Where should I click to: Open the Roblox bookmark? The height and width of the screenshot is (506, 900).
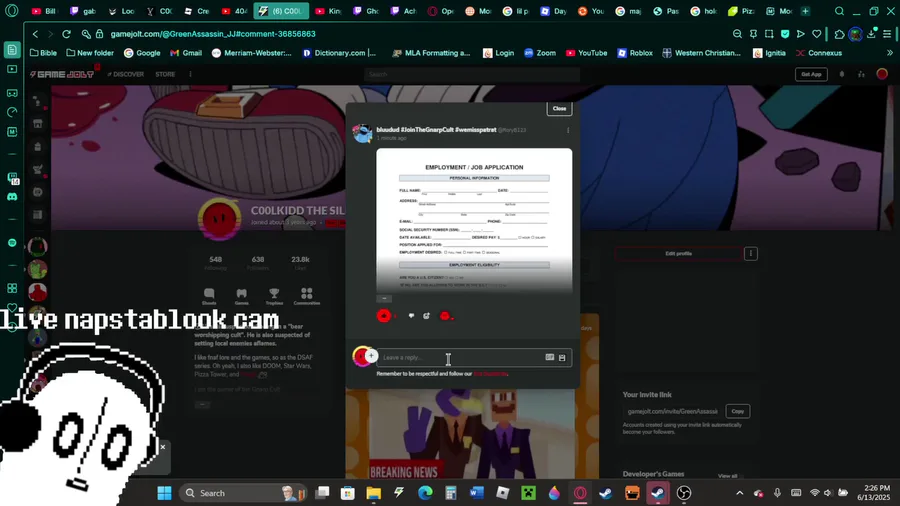point(635,53)
